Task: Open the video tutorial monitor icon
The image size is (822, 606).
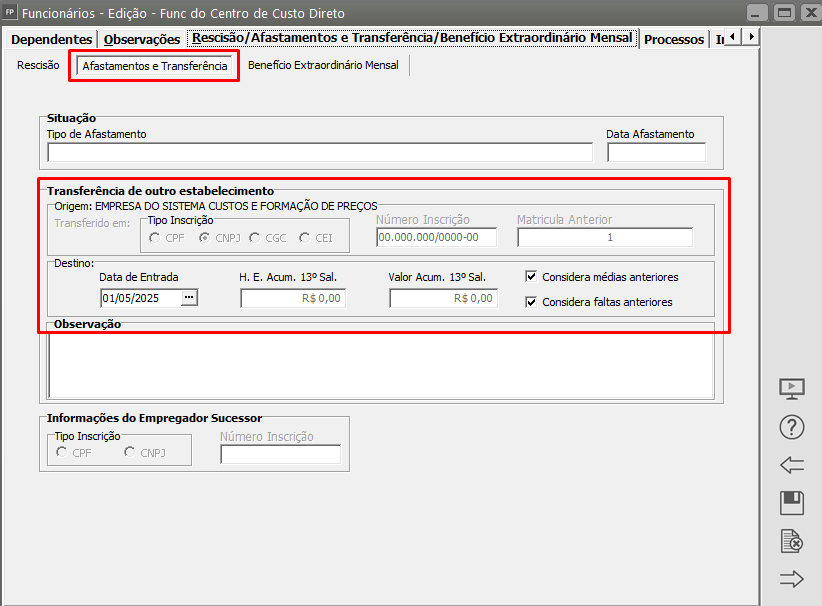Action: pos(791,389)
